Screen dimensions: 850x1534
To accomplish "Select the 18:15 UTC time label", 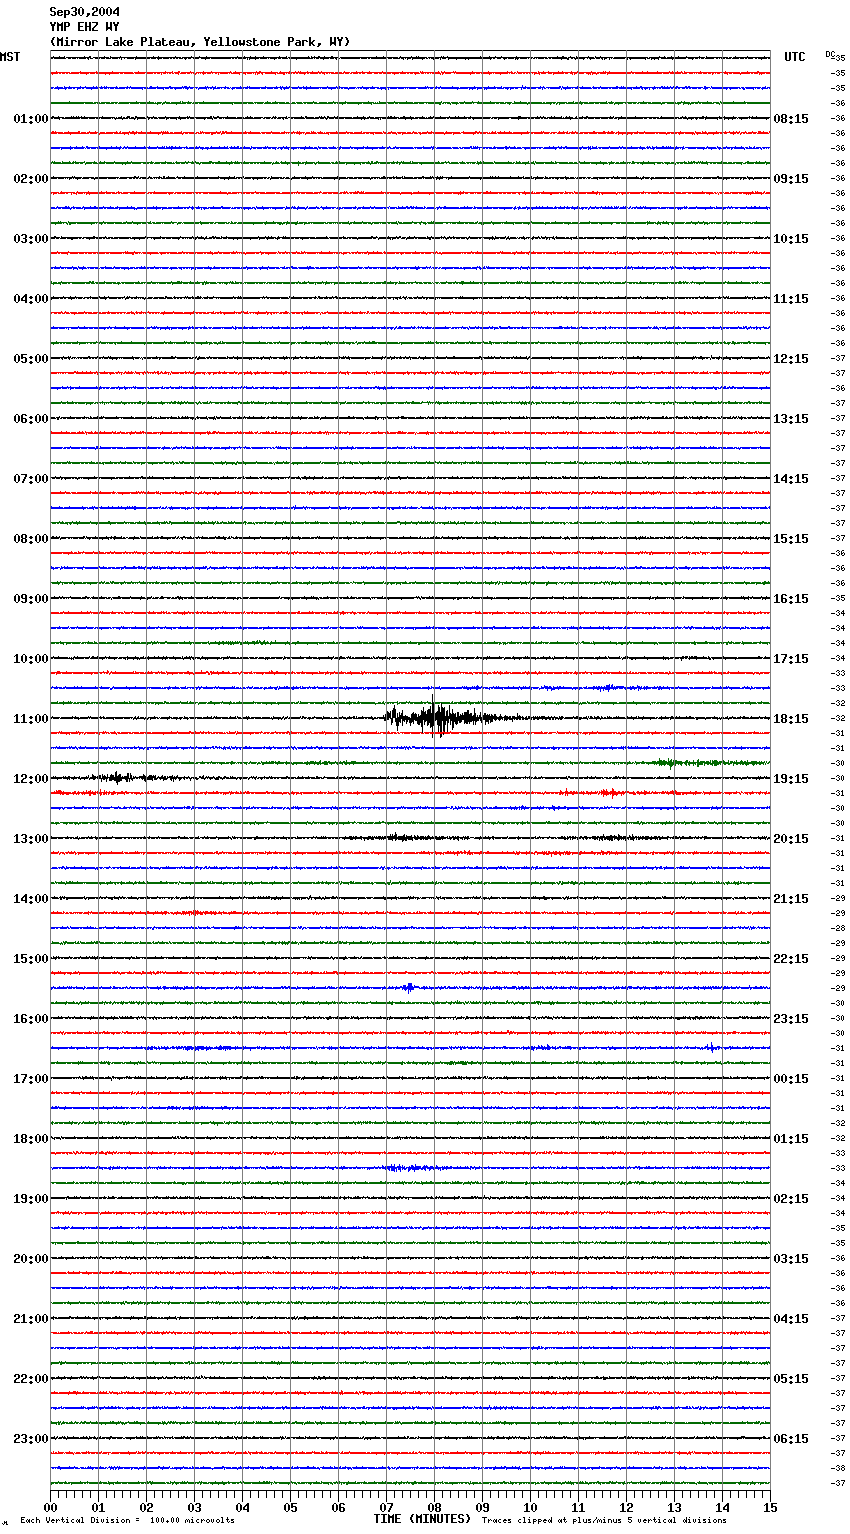I will click(x=791, y=719).
